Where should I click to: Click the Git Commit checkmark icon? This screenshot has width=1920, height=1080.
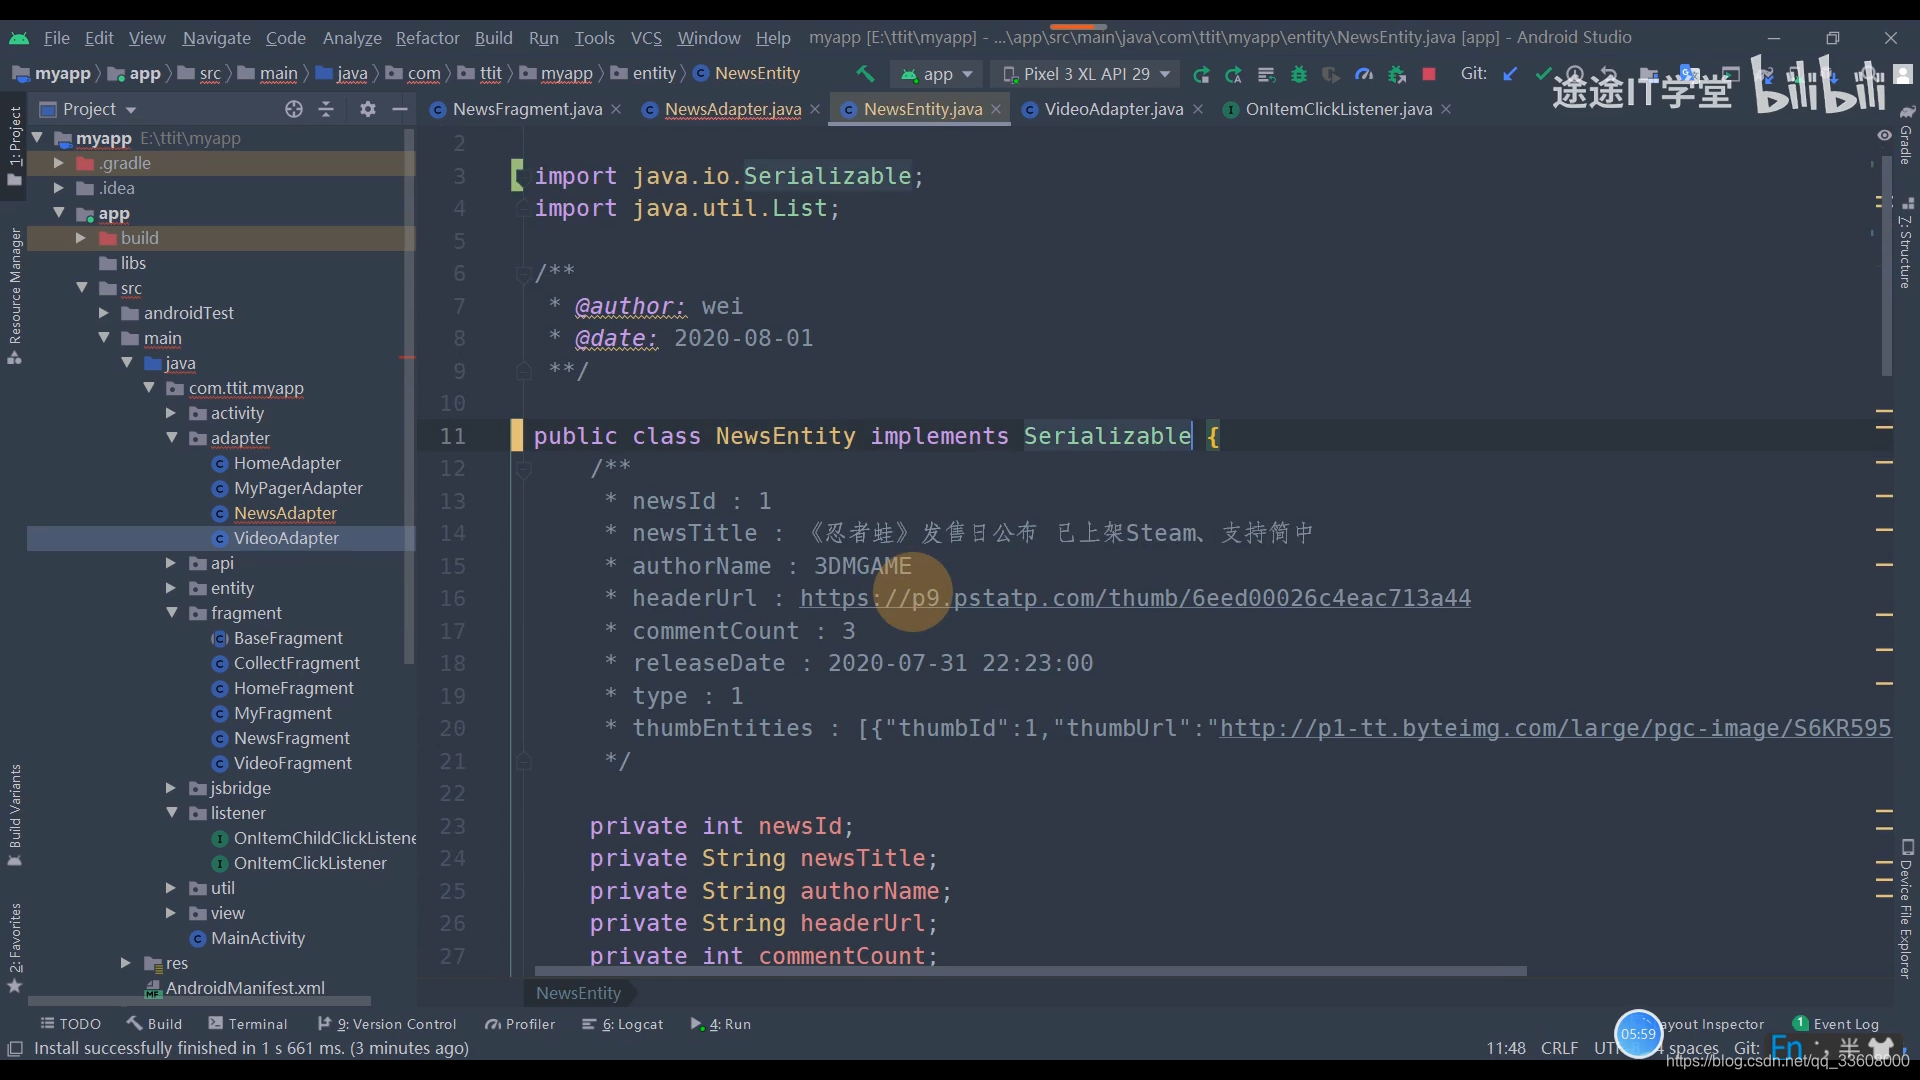(1543, 74)
